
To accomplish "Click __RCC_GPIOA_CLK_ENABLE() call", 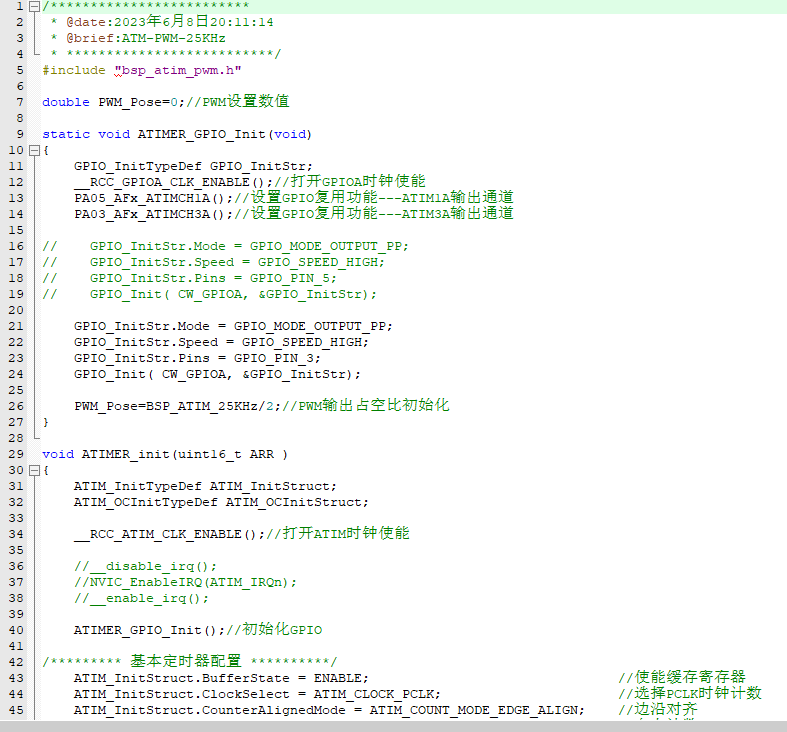I will (x=170, y=182).
